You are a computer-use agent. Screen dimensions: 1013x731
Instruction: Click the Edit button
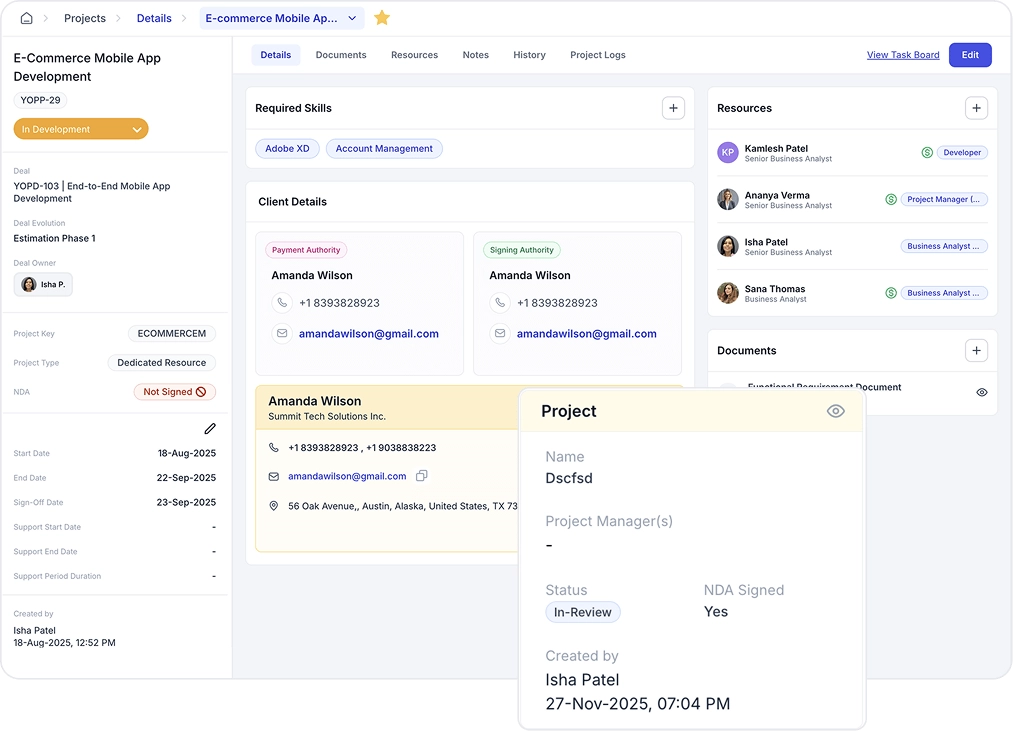click(970, 55)
